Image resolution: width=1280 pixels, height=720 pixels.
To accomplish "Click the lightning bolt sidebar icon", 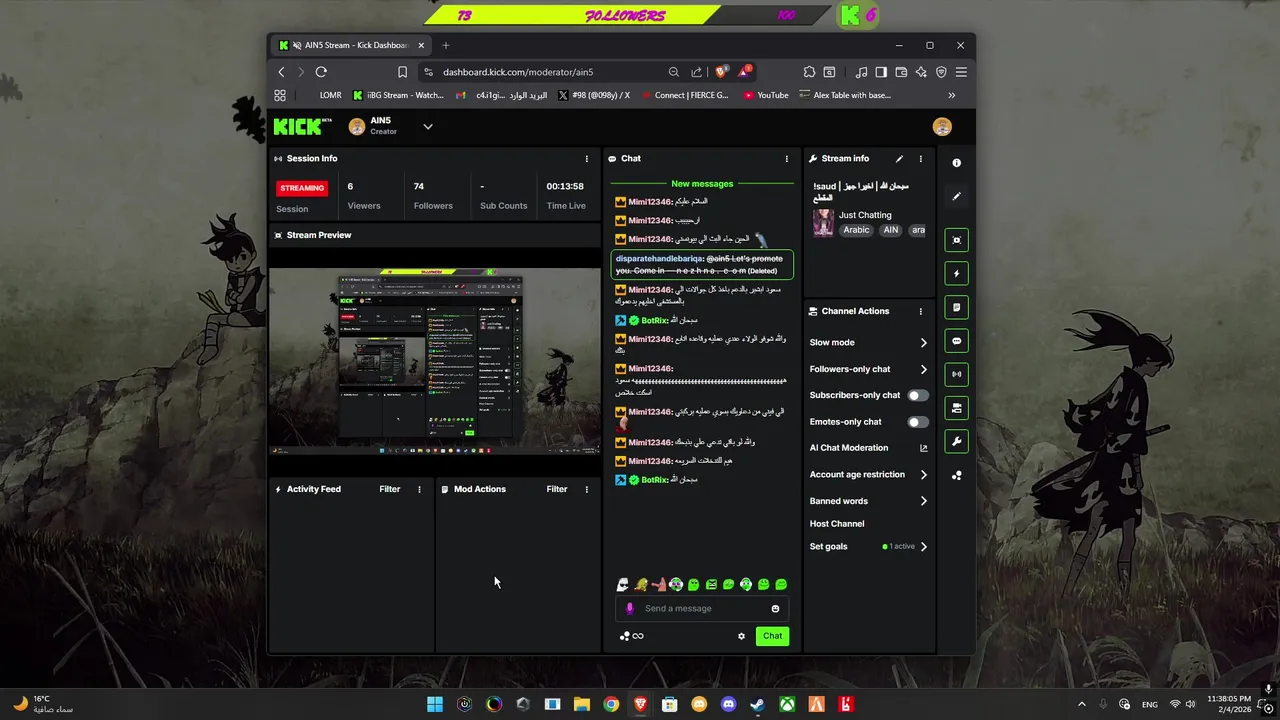I will (x=956, y=274).
